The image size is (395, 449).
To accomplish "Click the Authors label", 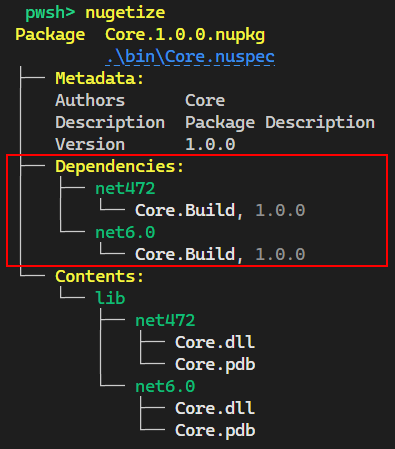I will (x=90, y=100).
